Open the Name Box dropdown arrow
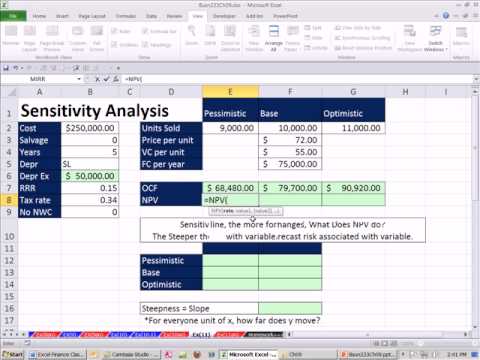This screenshot has height=360, width=480. (79, 79)
